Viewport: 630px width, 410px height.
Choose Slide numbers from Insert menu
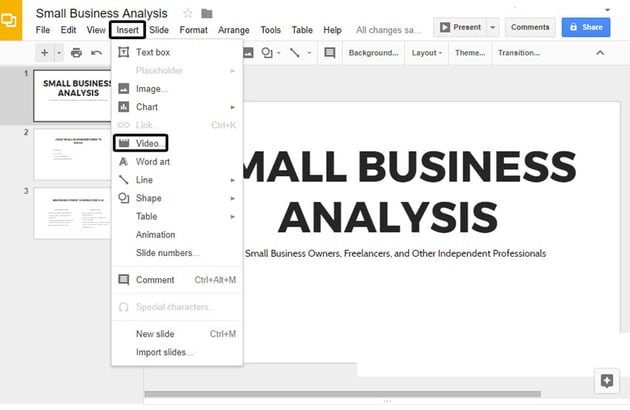[x=177, y=253]
